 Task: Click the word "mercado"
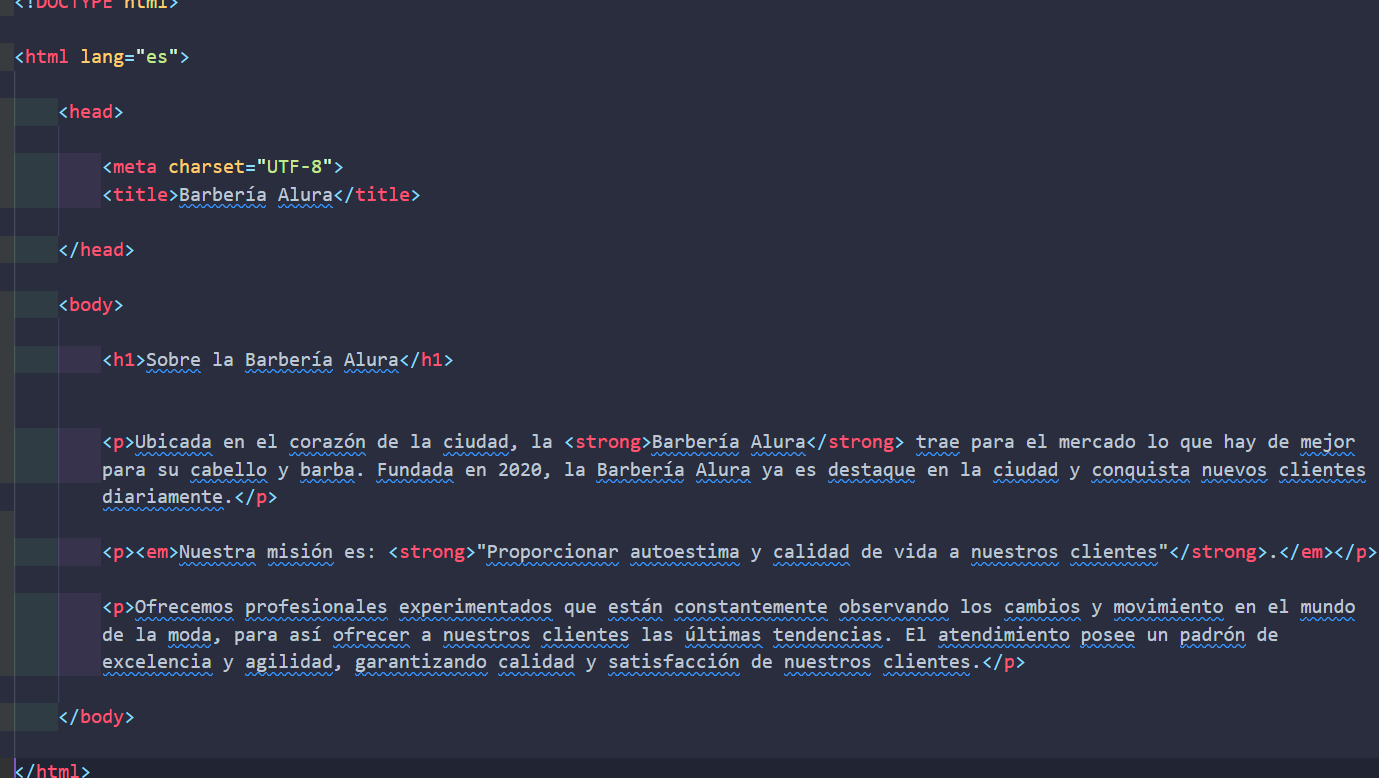[x=1096, y=442]
